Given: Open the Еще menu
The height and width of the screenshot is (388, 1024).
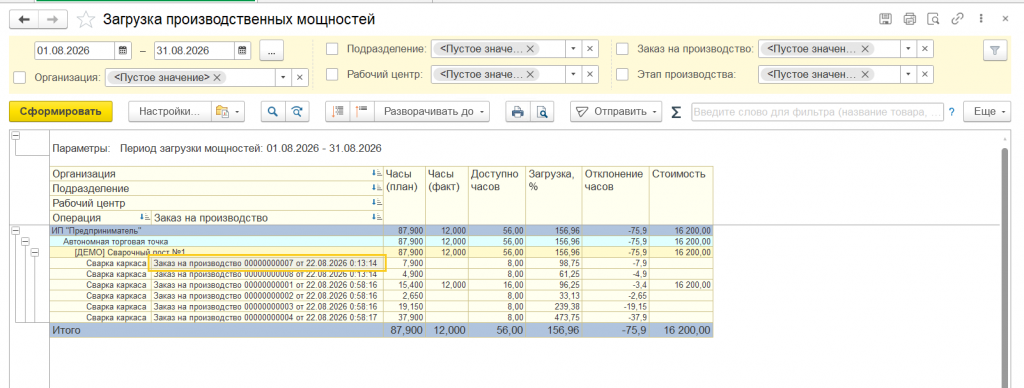Looking at the screenshot, I should [x=987, y=112].
